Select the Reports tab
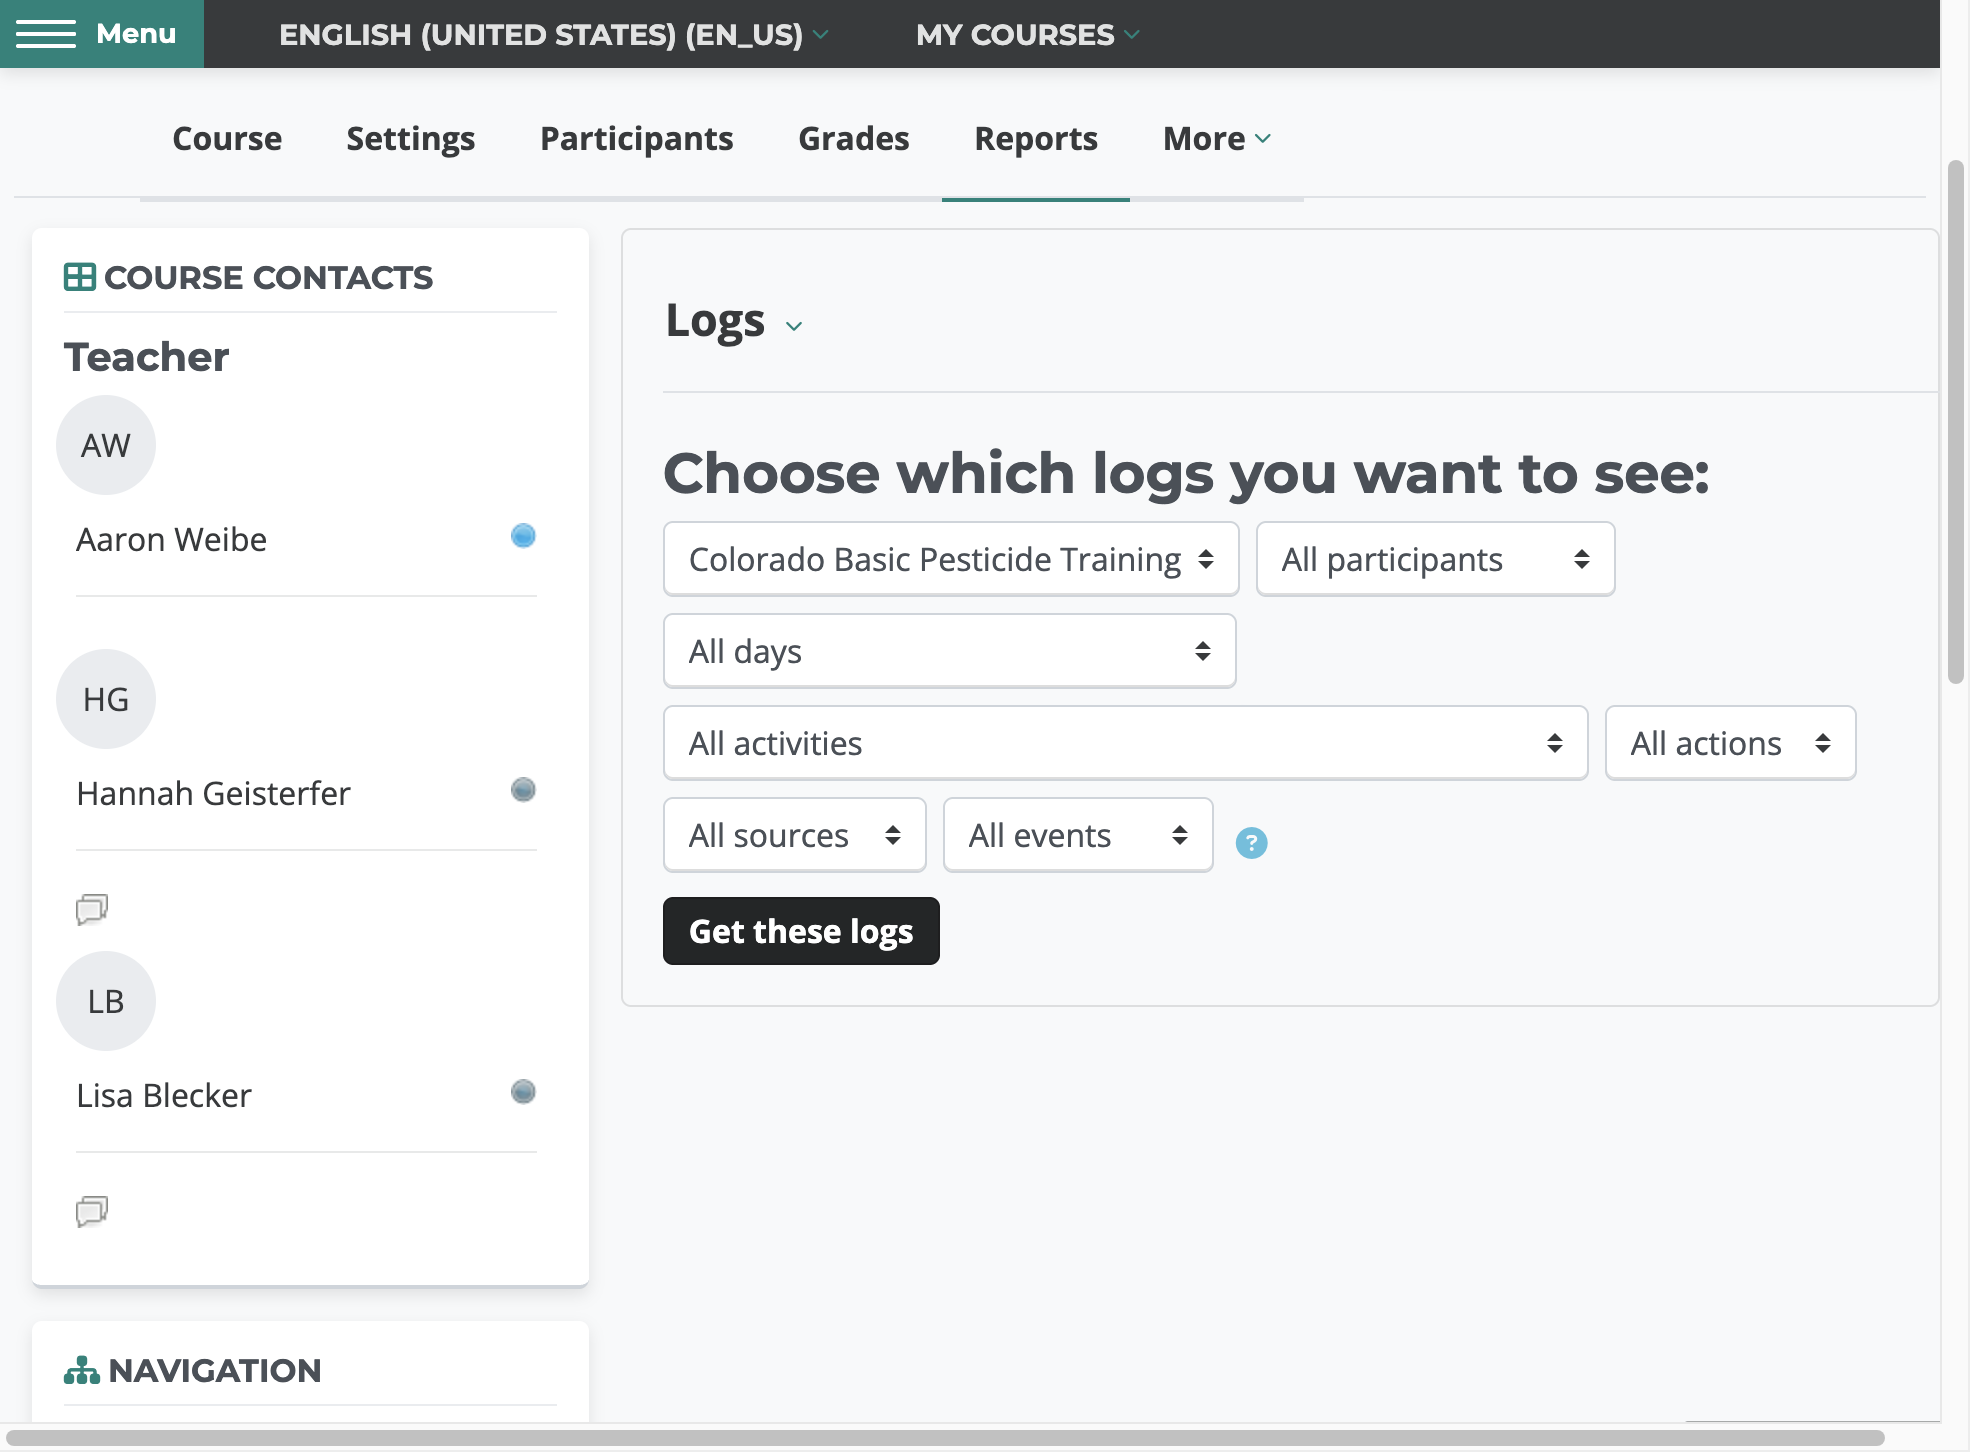 tap(1036, 138)
